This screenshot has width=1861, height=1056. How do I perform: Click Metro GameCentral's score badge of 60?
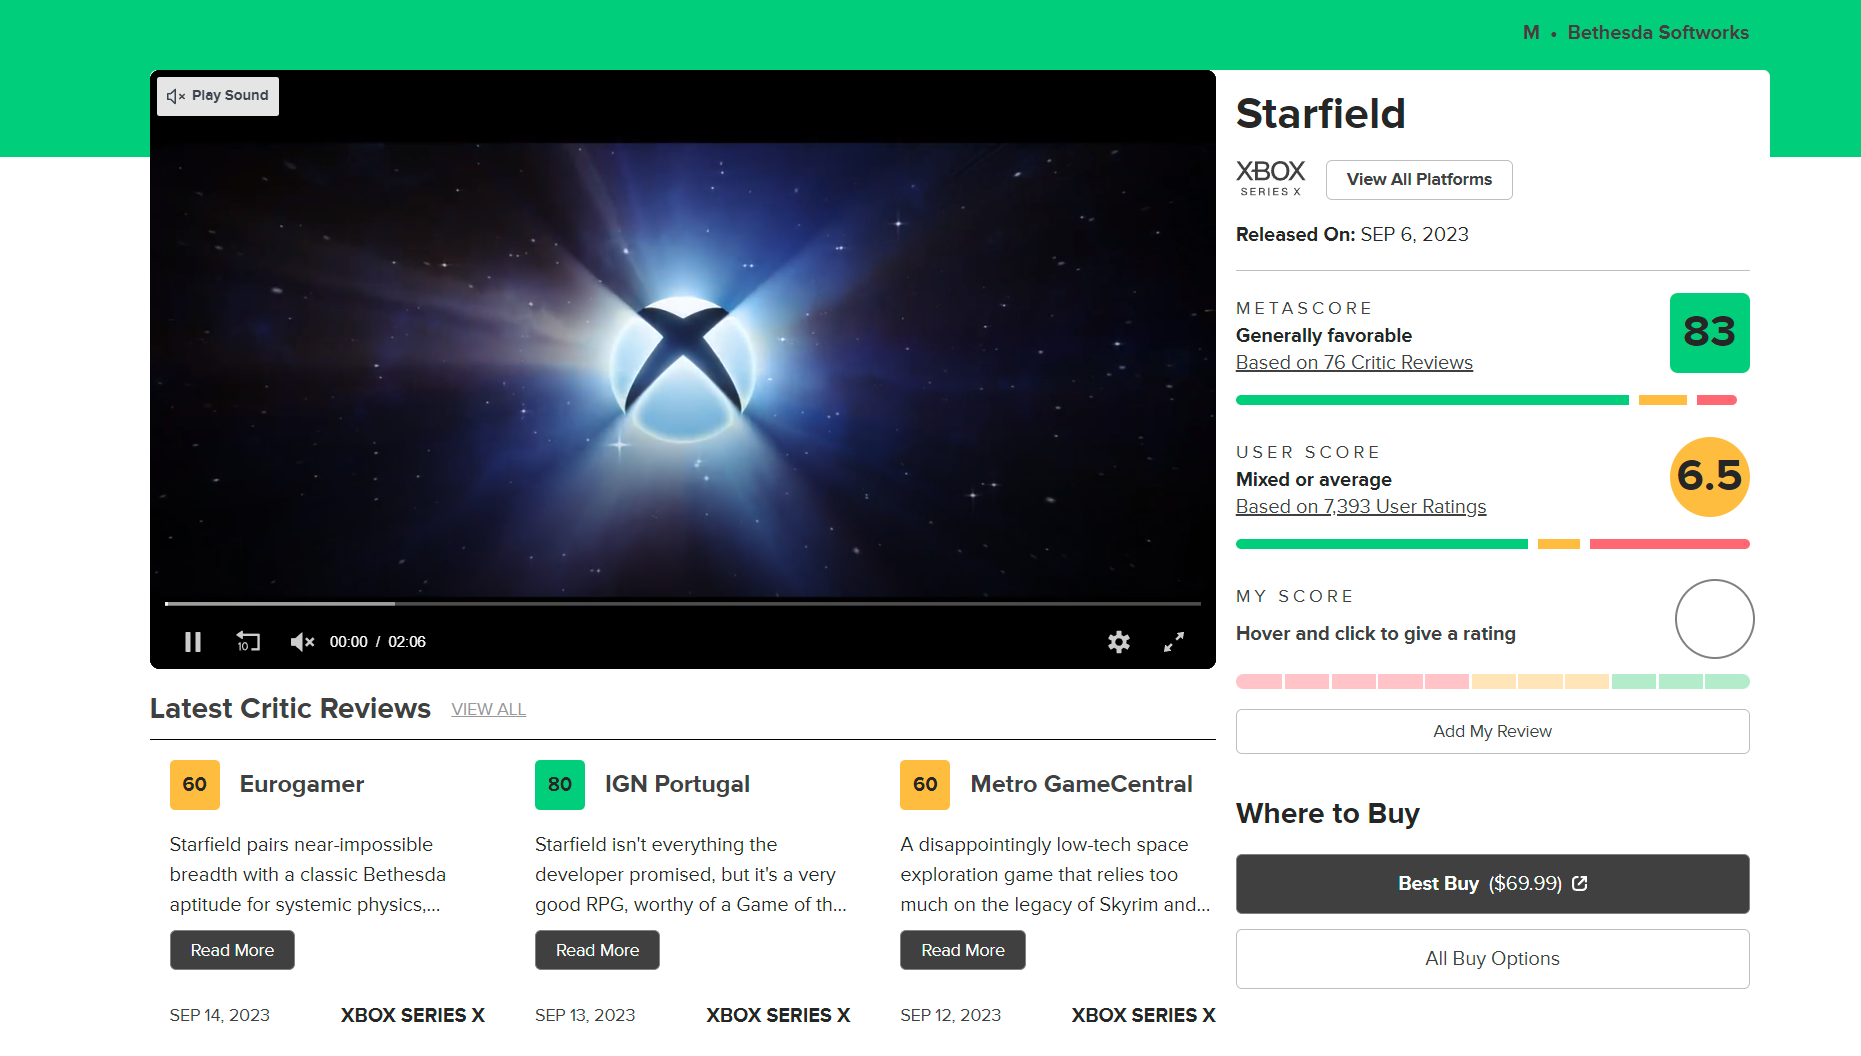(x=925, y=785)
